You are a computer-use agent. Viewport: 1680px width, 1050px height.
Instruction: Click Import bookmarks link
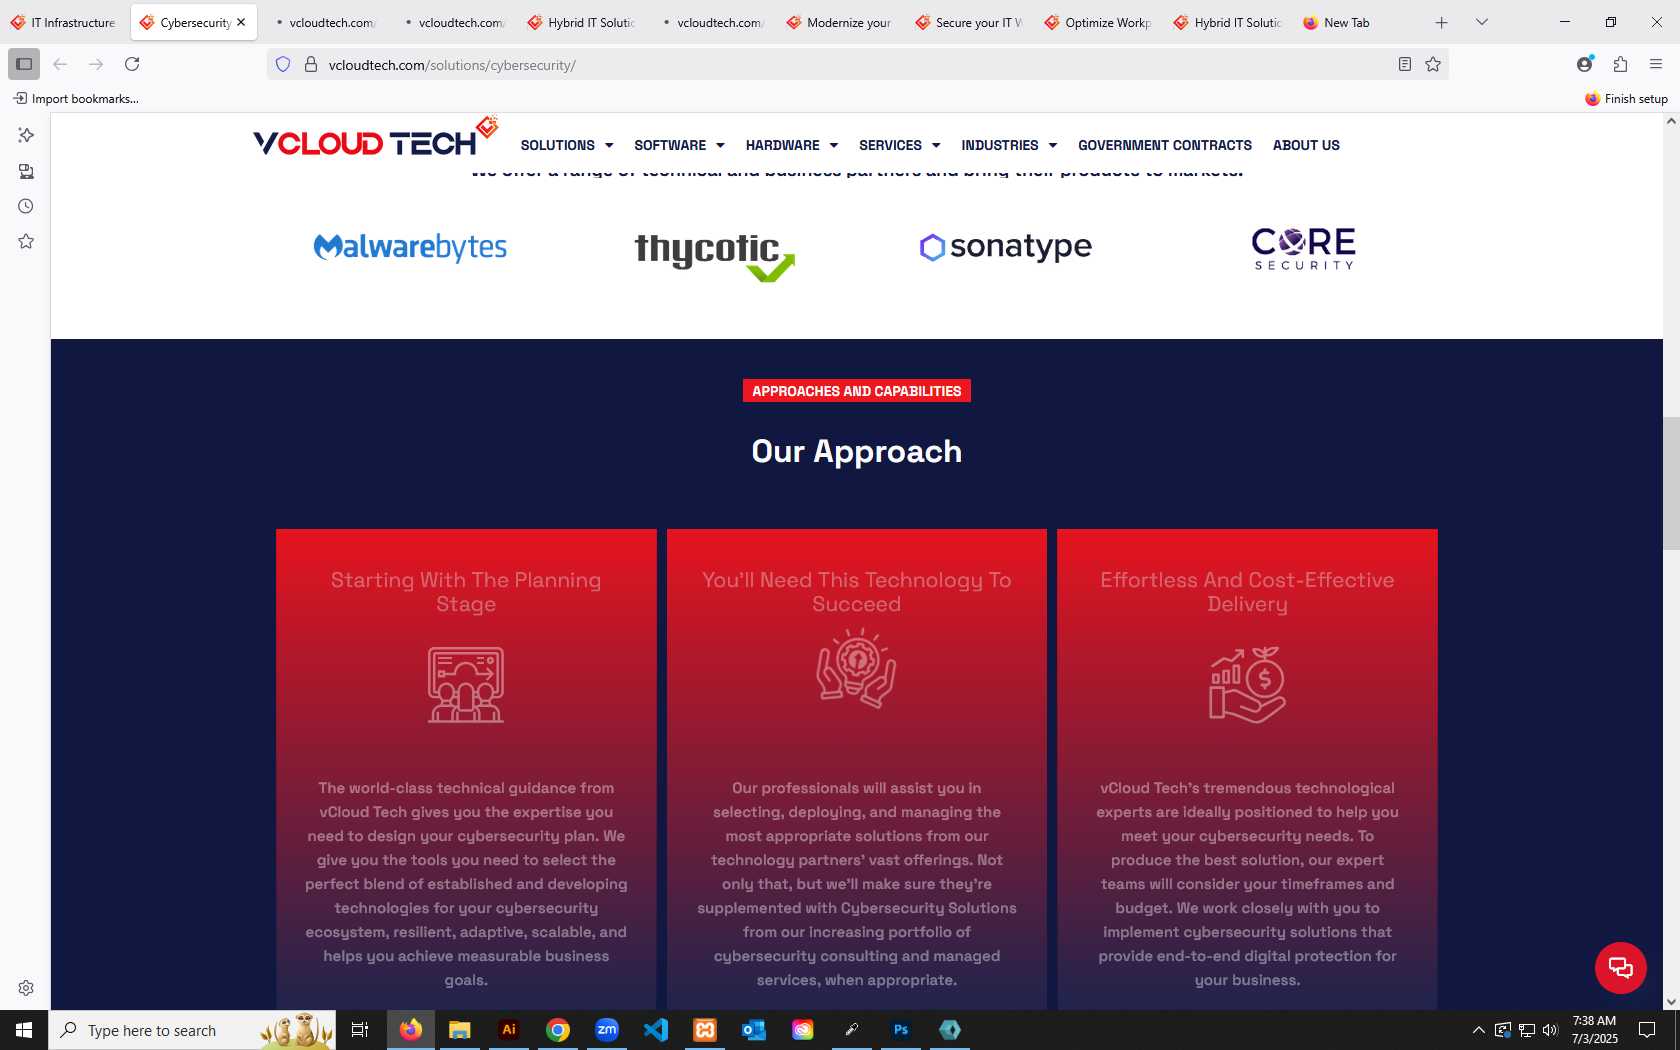[x=76, y=98]
